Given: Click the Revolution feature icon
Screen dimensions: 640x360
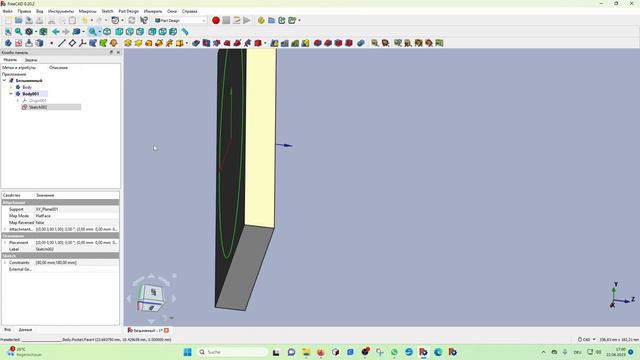Looking at the screenshot, I should 138,43.
